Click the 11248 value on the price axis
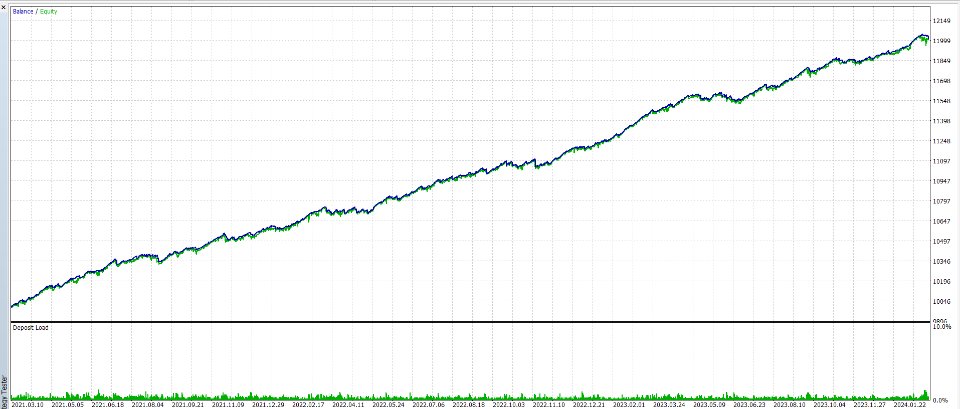 tap(942, 142)
